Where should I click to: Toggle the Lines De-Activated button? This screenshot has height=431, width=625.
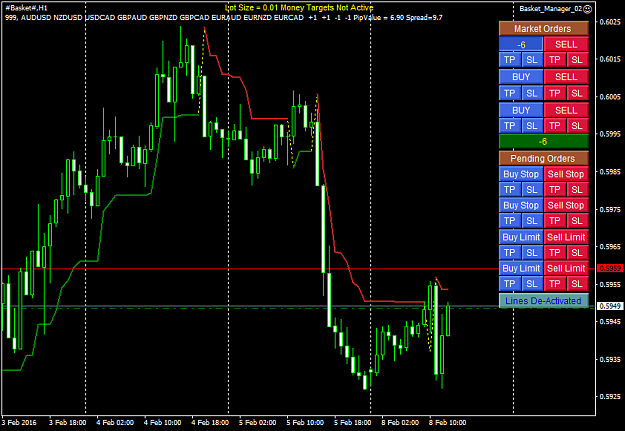click(544, 301)
